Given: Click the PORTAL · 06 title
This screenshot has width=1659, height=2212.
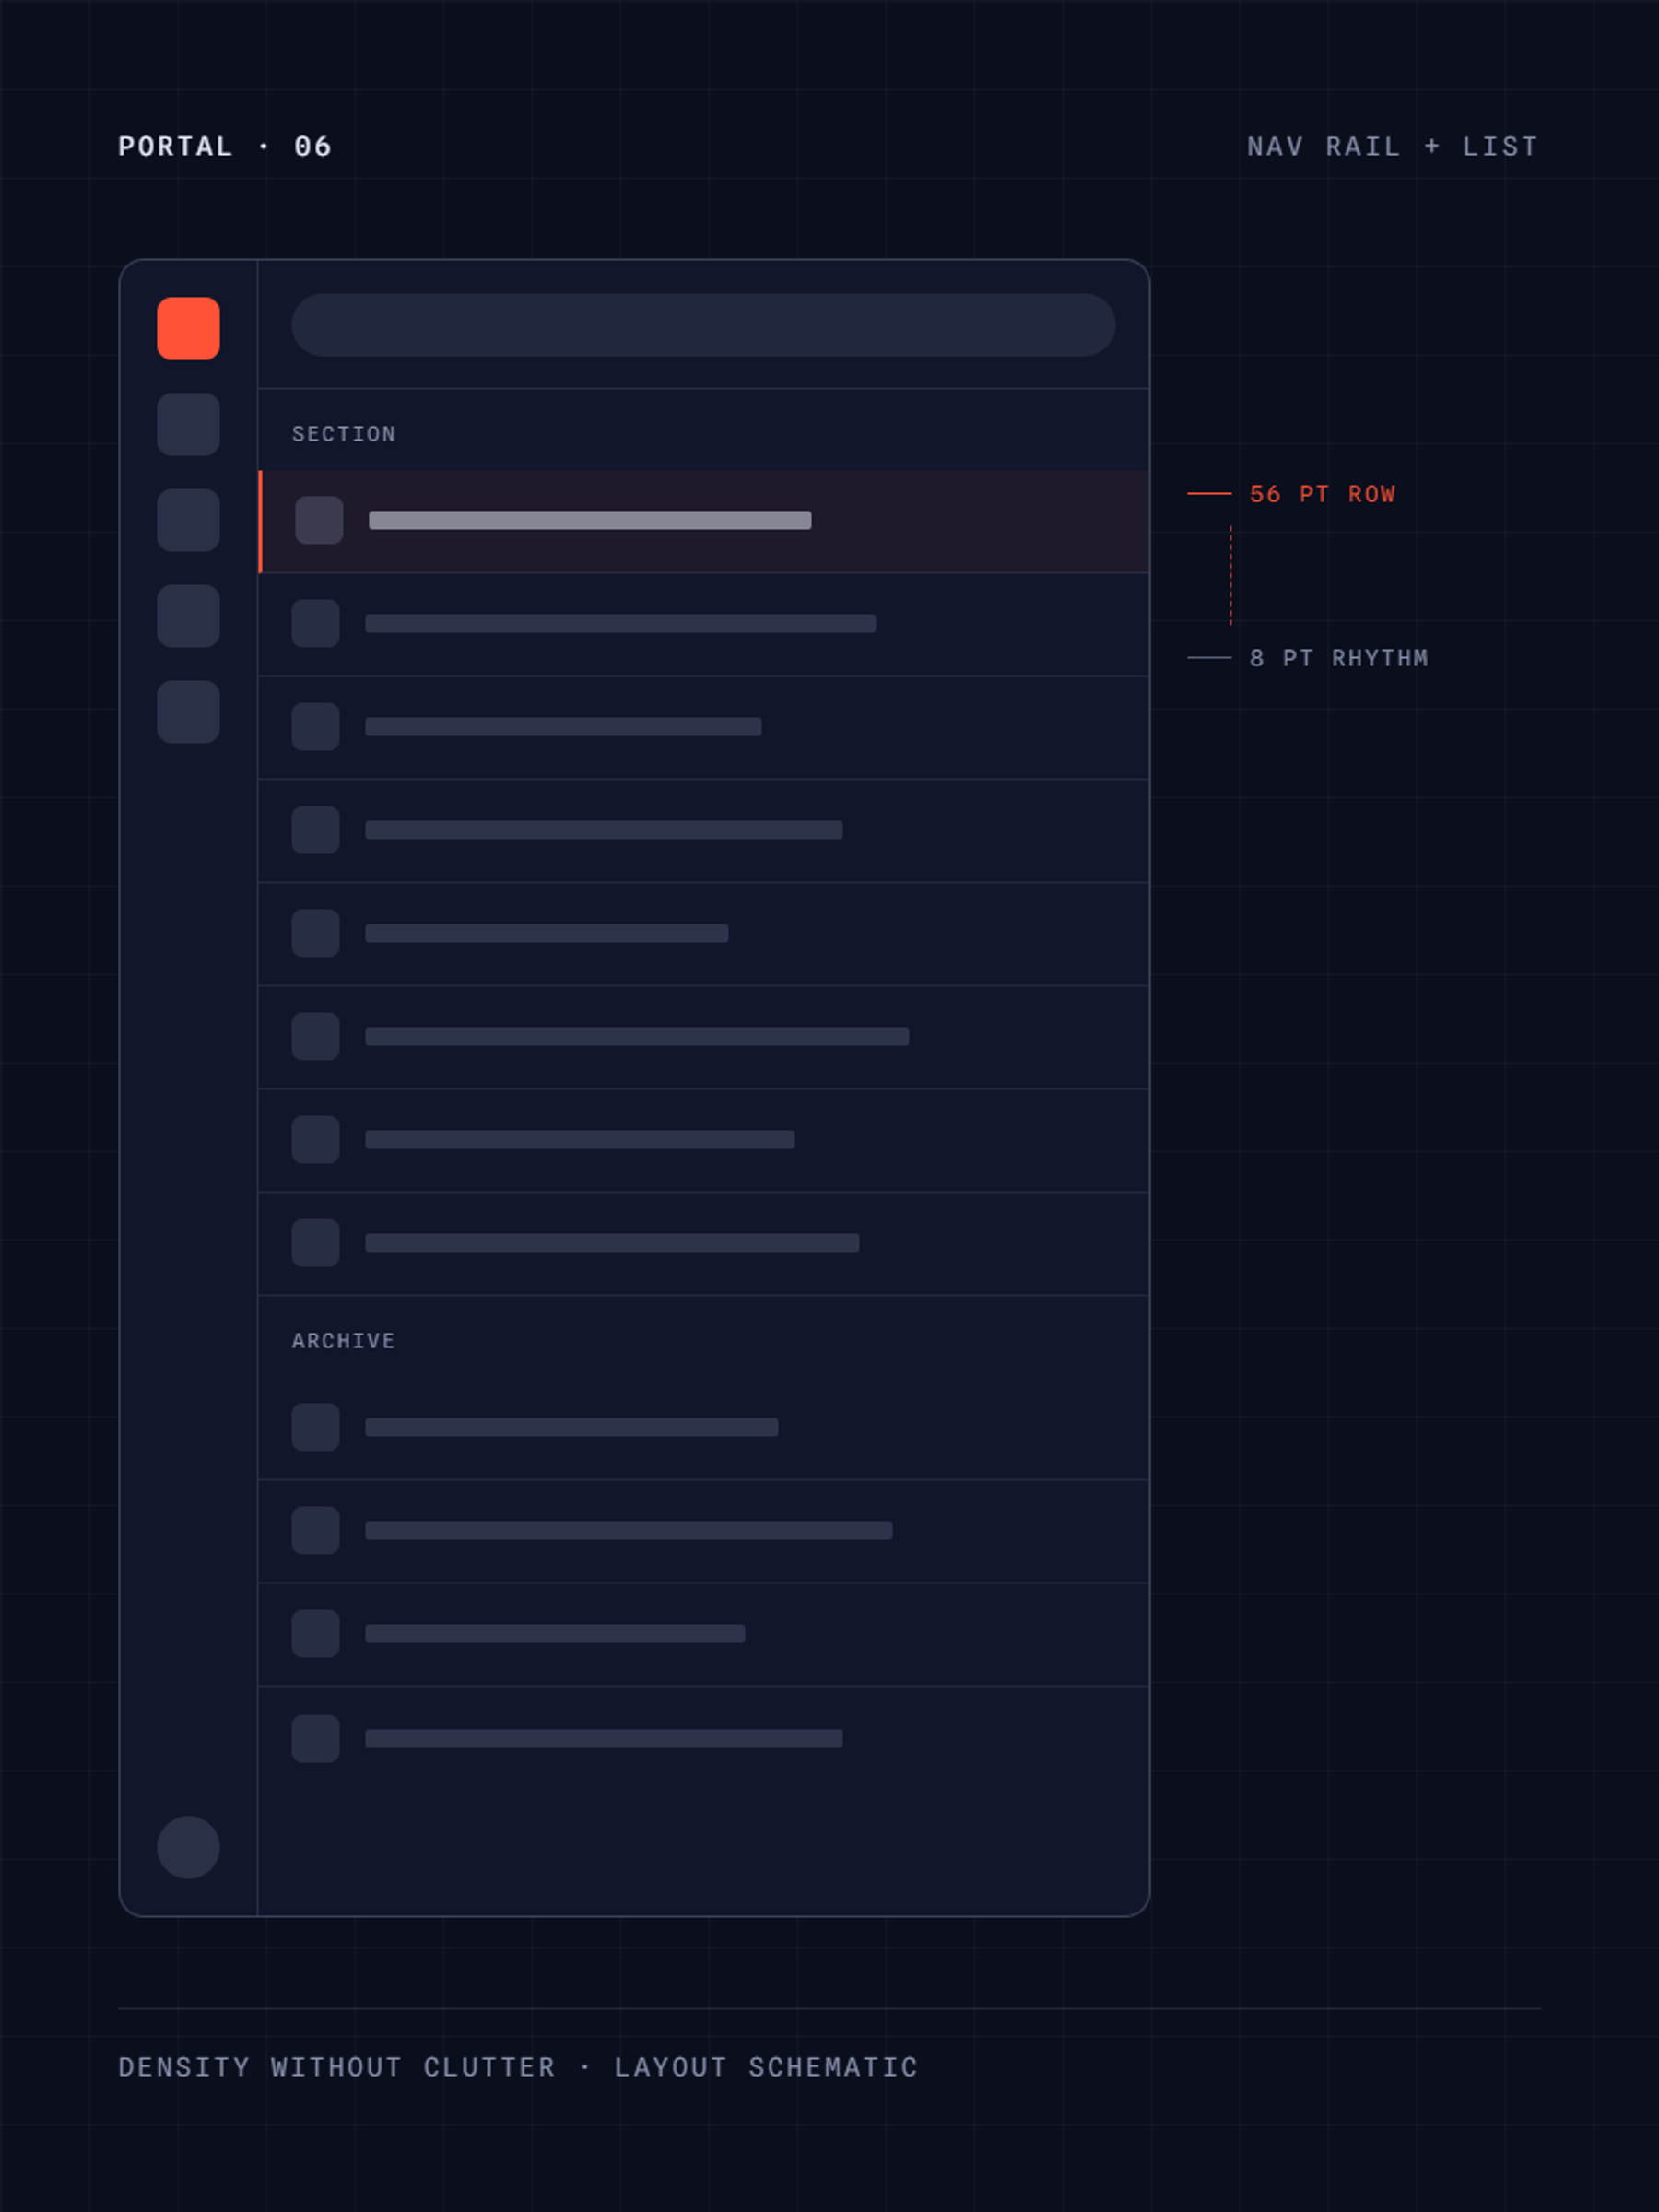Looking at the screenshot, I should [x=225, y=147].
